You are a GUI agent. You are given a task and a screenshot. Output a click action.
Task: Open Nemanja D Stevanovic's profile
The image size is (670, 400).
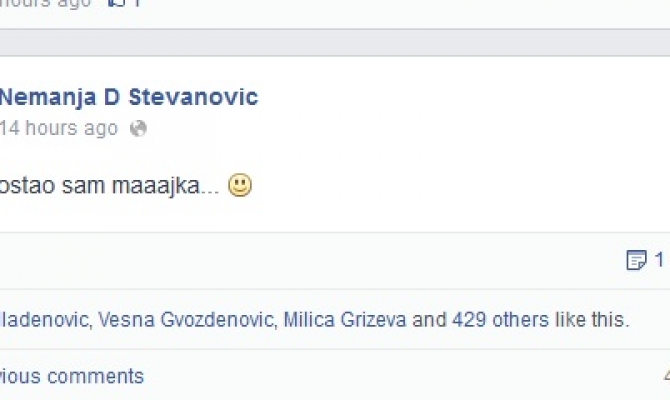point(129,97)
